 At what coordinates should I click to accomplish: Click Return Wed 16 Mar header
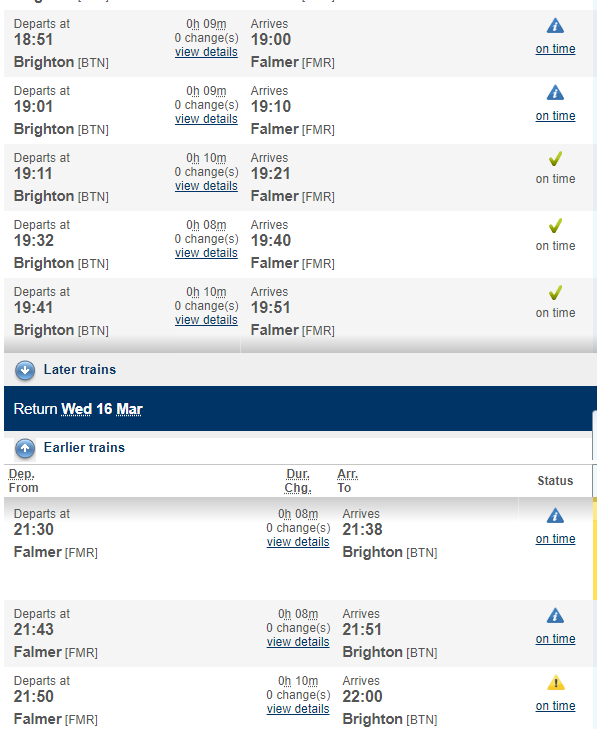78,409
